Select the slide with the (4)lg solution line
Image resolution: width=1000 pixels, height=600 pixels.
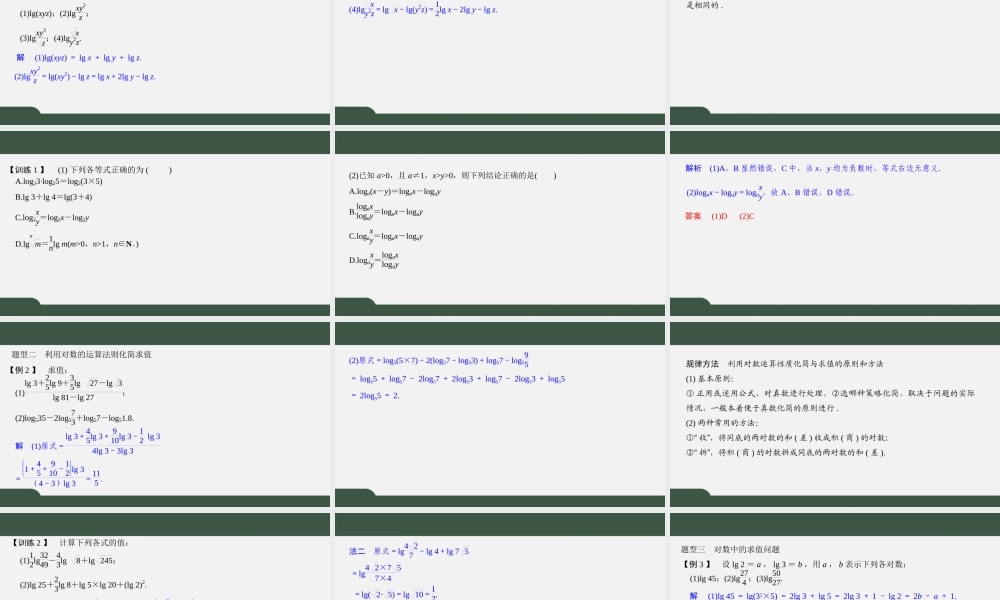tap(500, 62)
